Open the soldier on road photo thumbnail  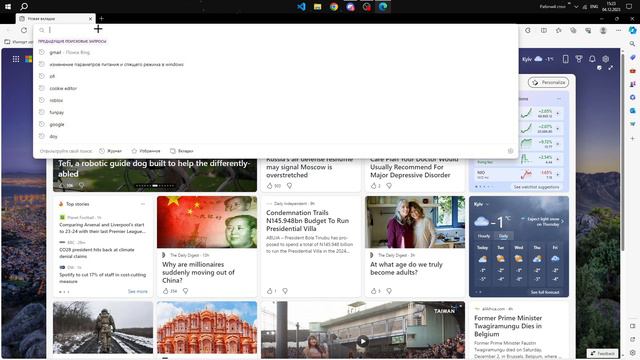tap(103, 328)
